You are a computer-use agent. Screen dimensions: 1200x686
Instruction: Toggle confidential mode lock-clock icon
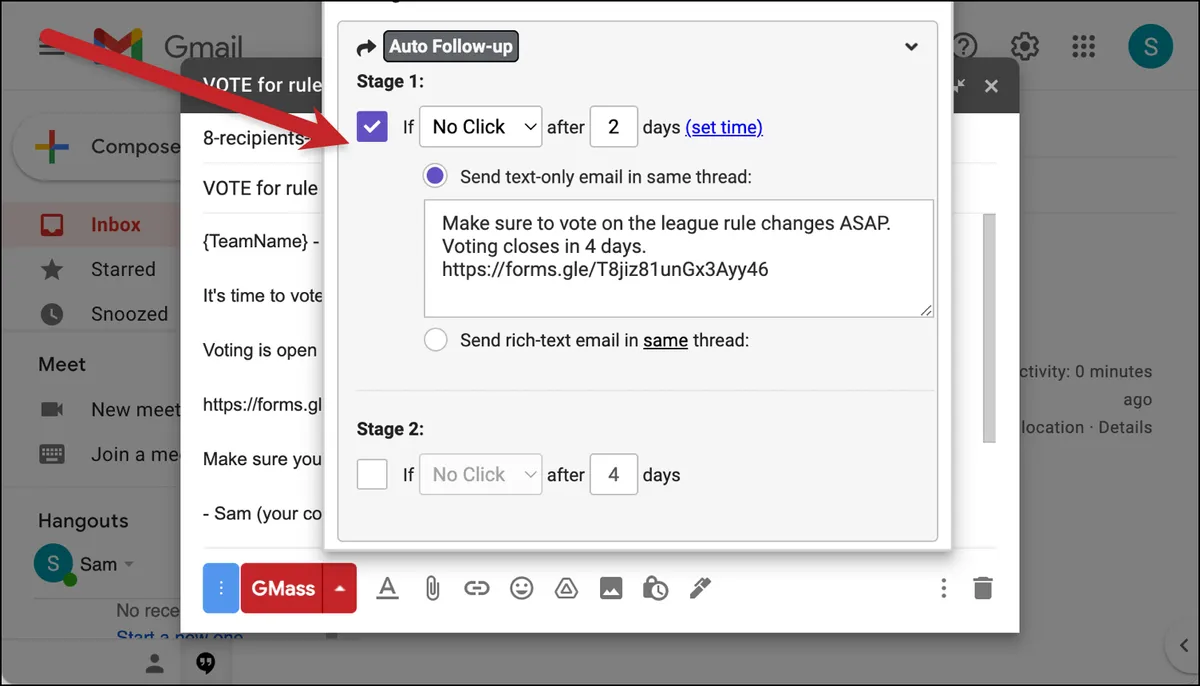click(655, 588)
